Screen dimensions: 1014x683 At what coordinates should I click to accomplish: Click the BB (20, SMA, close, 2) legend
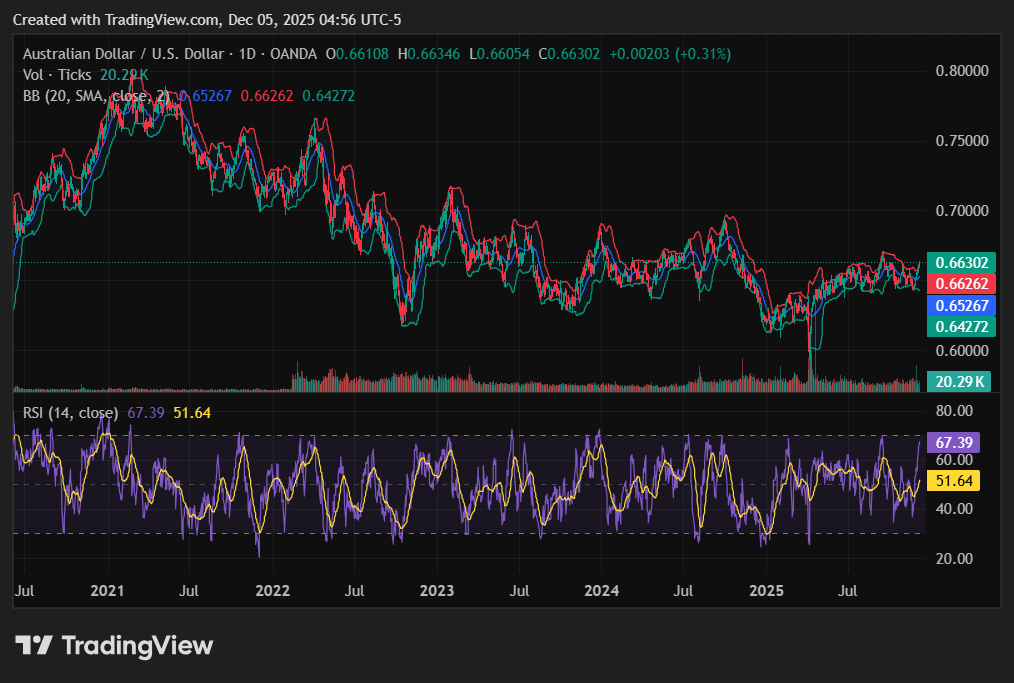click(x=95, y=96)
